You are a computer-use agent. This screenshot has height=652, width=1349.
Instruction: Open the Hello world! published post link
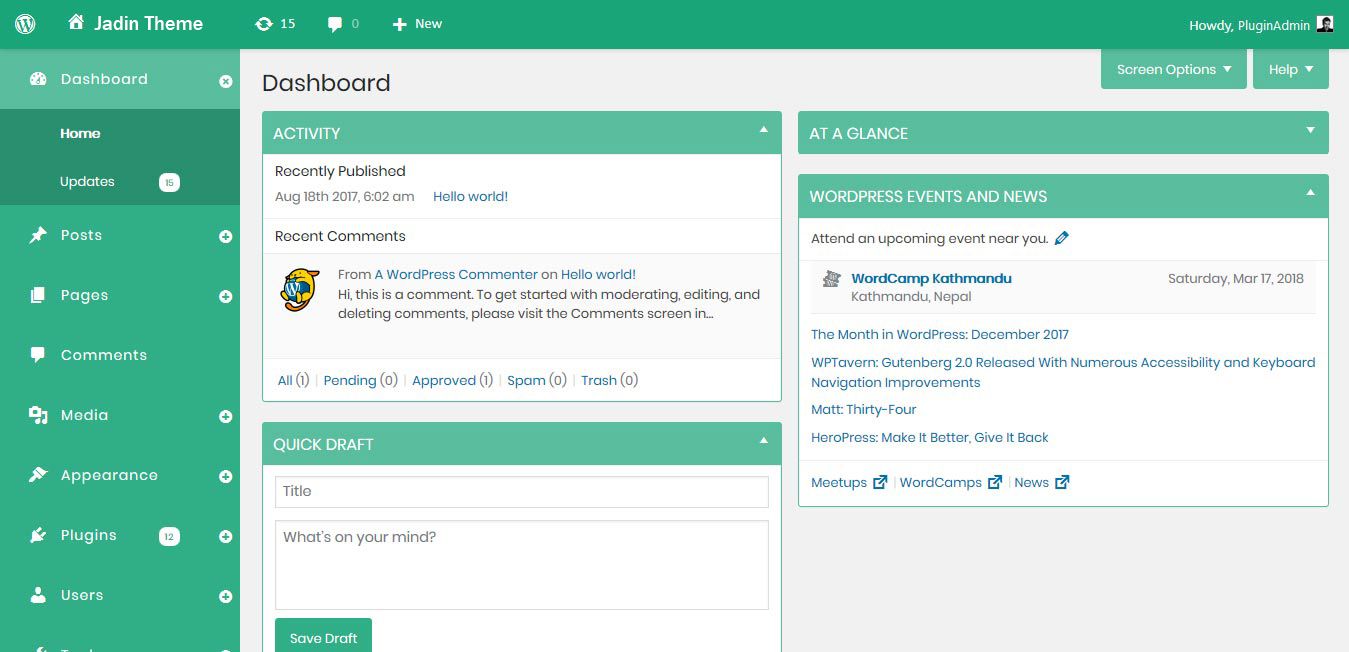[470, 197]
